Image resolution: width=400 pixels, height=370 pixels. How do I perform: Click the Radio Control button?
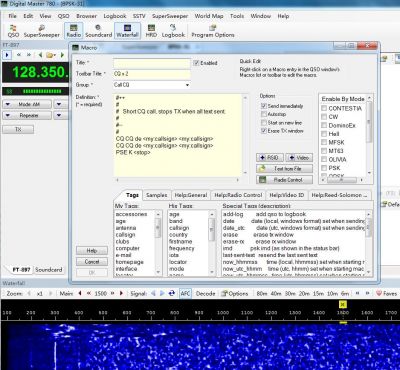pyautogui.click(x=284, y=180)
